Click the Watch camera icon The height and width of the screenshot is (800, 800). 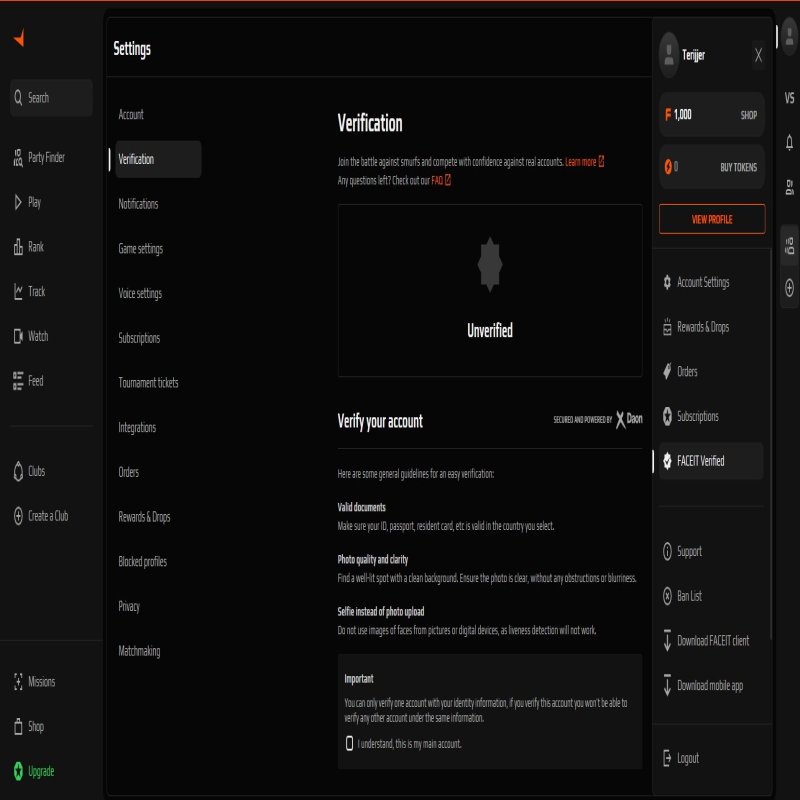(19, 335)
